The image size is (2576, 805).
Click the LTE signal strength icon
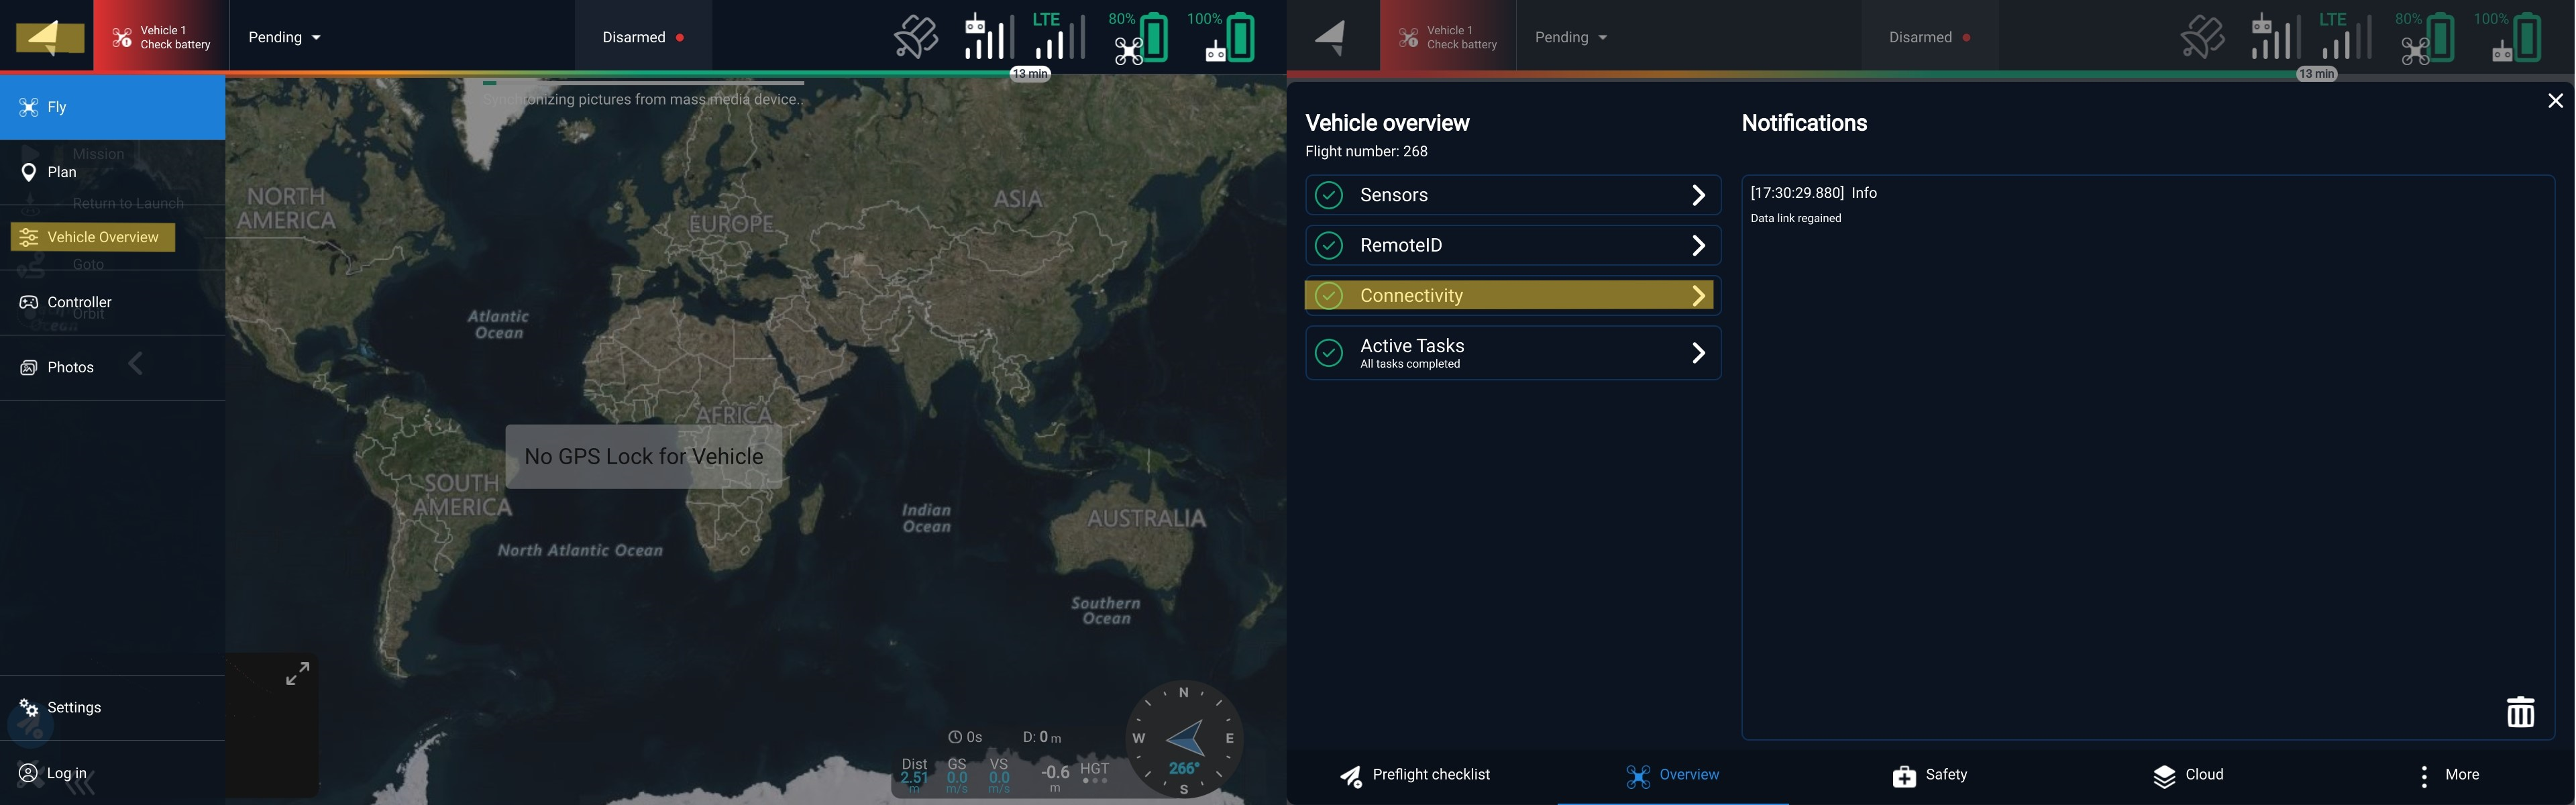1058,37
